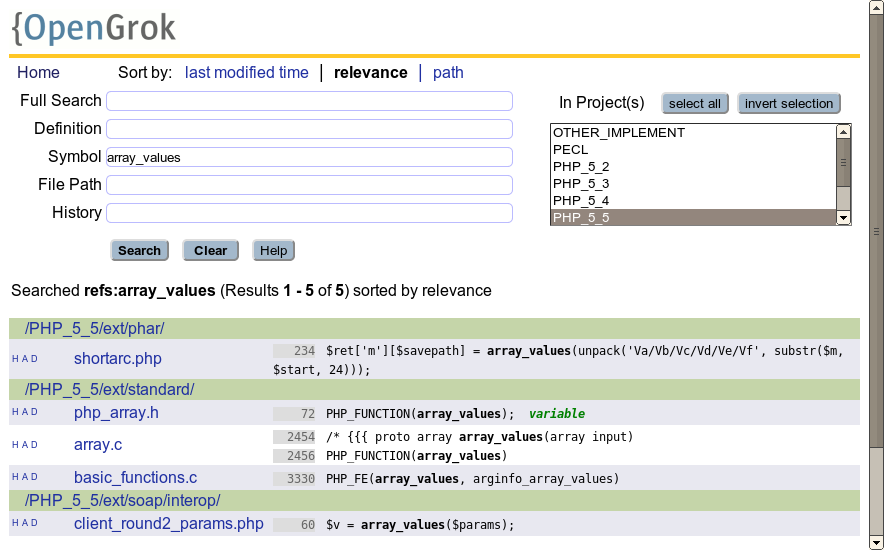
Task: Go to line 72 in php_array.h
Action: pyautogui.click(x=294, y=414)
